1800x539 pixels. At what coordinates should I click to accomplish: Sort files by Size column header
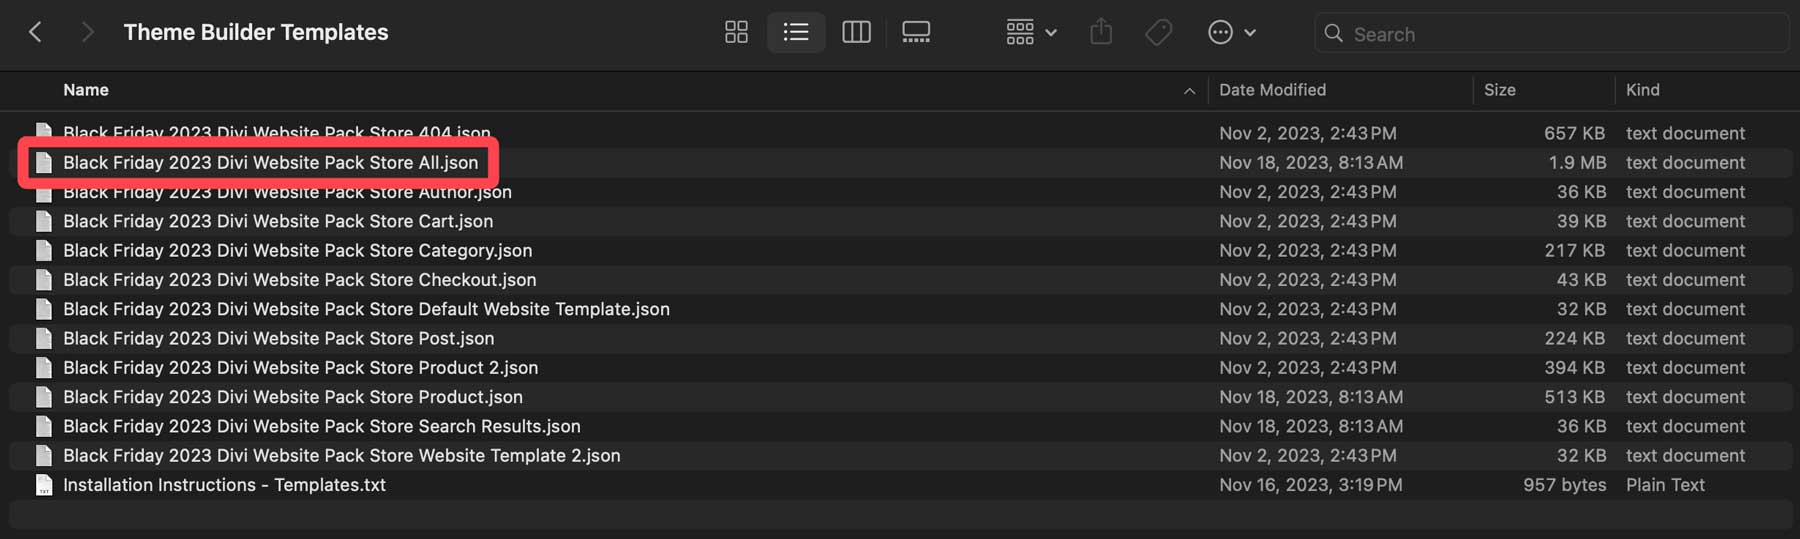1499,90
